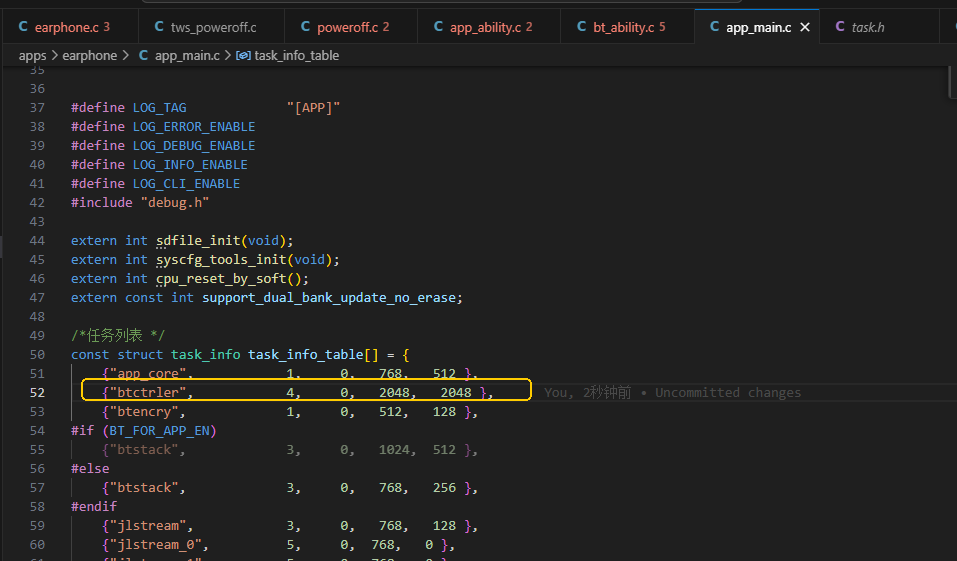The width and height of the screenshot is (957, 561).
Task: Click the "btctrler" string
Action: tap(148, 393)
